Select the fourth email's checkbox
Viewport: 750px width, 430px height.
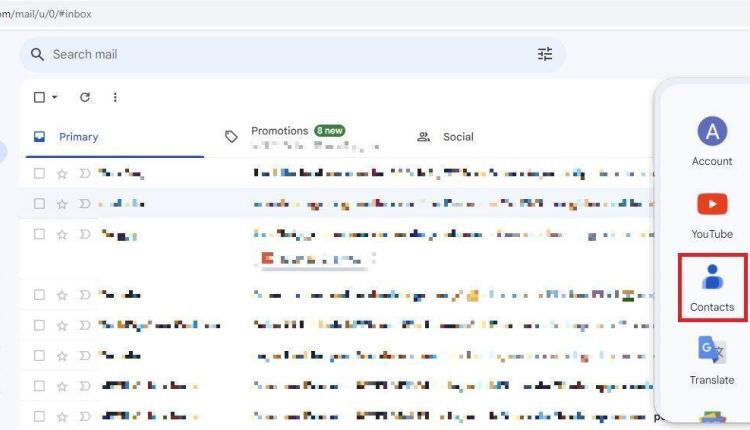coord(39,295)
